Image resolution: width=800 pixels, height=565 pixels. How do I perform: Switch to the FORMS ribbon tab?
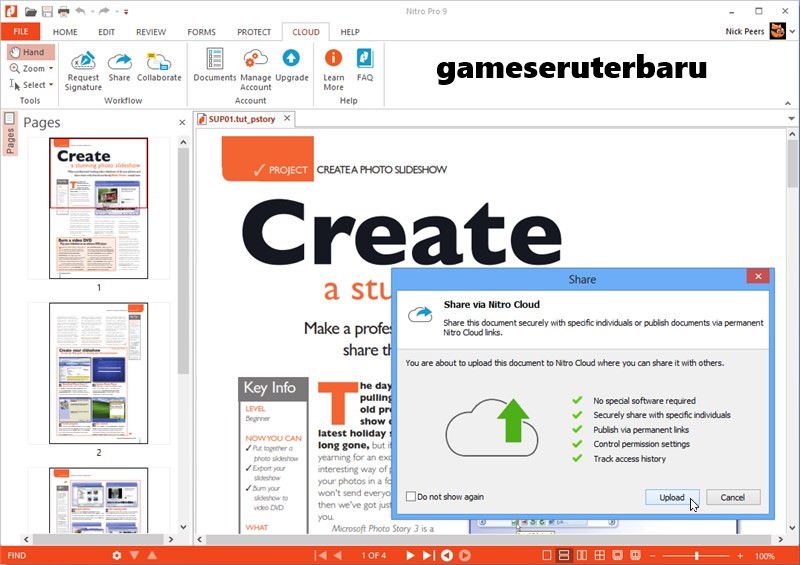[x=202, y=32]
